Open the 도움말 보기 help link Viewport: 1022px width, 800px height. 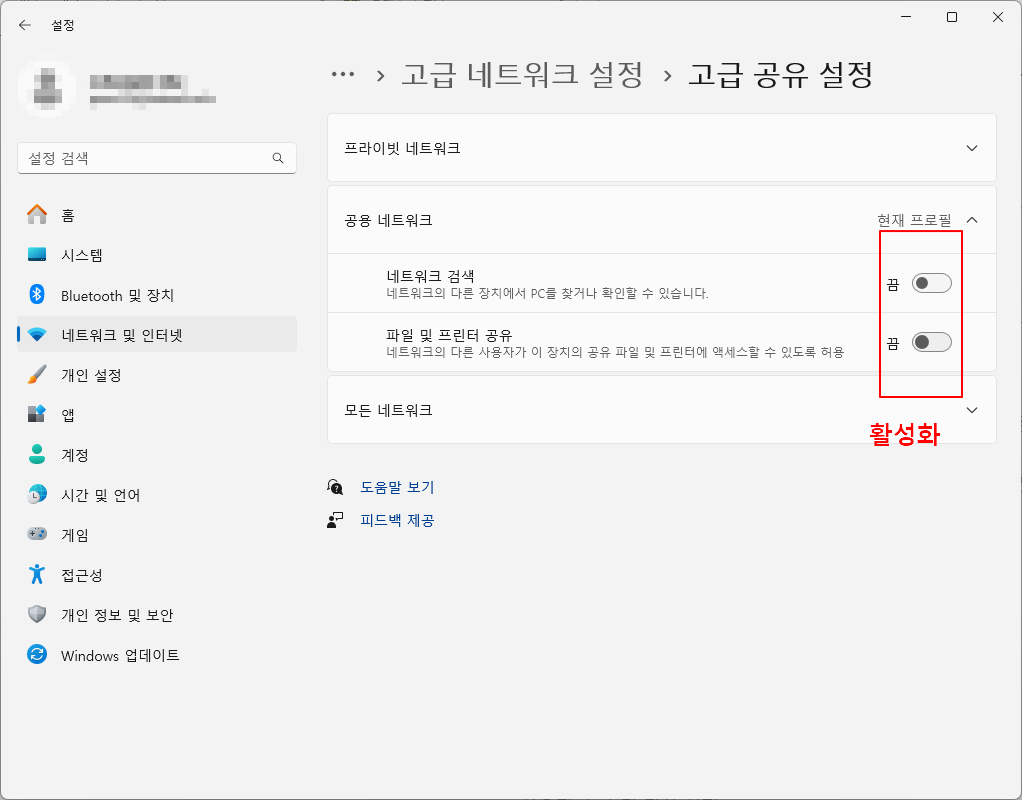tap(397, 486)
